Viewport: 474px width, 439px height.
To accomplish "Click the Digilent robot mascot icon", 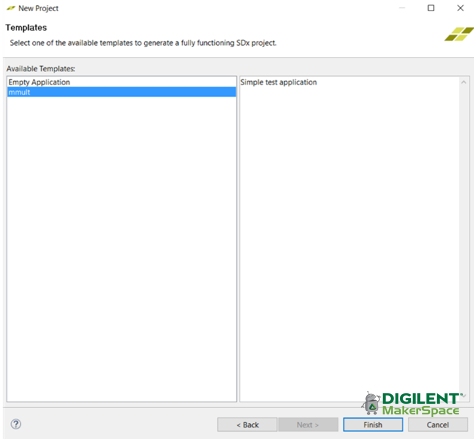I will tap(371, 403).
